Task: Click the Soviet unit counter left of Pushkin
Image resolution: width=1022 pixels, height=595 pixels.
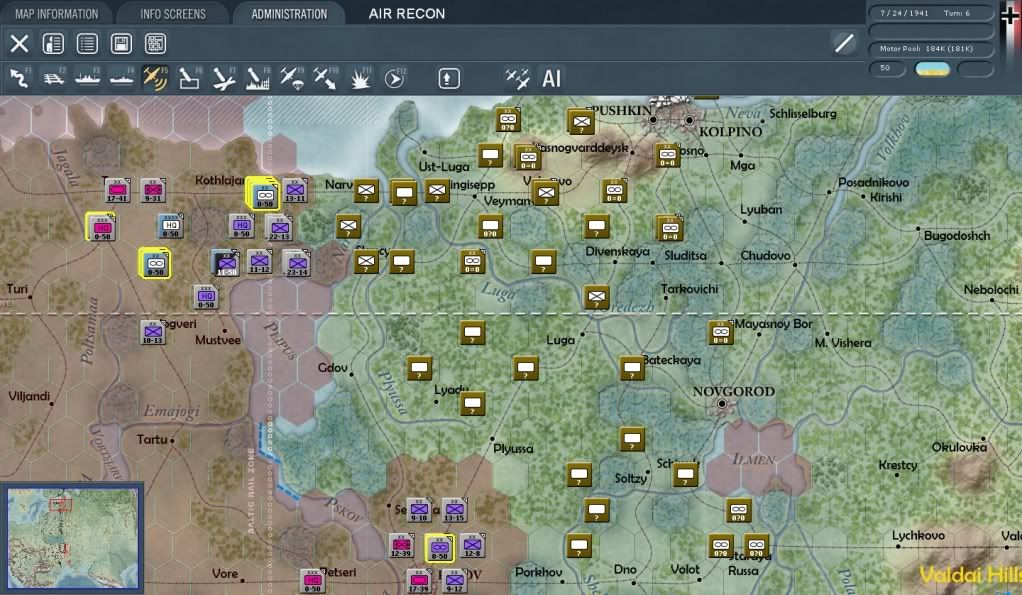Action: coord(581,121)
